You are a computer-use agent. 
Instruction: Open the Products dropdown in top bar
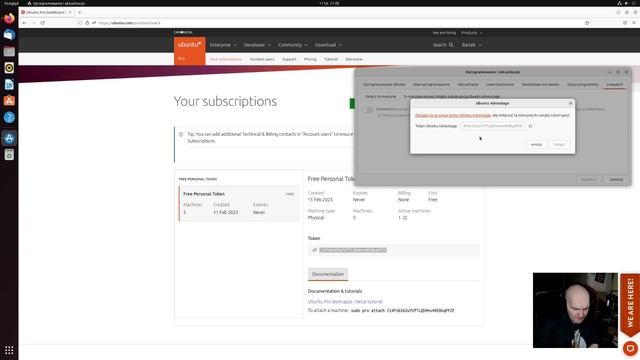click(x=471, y=33)
